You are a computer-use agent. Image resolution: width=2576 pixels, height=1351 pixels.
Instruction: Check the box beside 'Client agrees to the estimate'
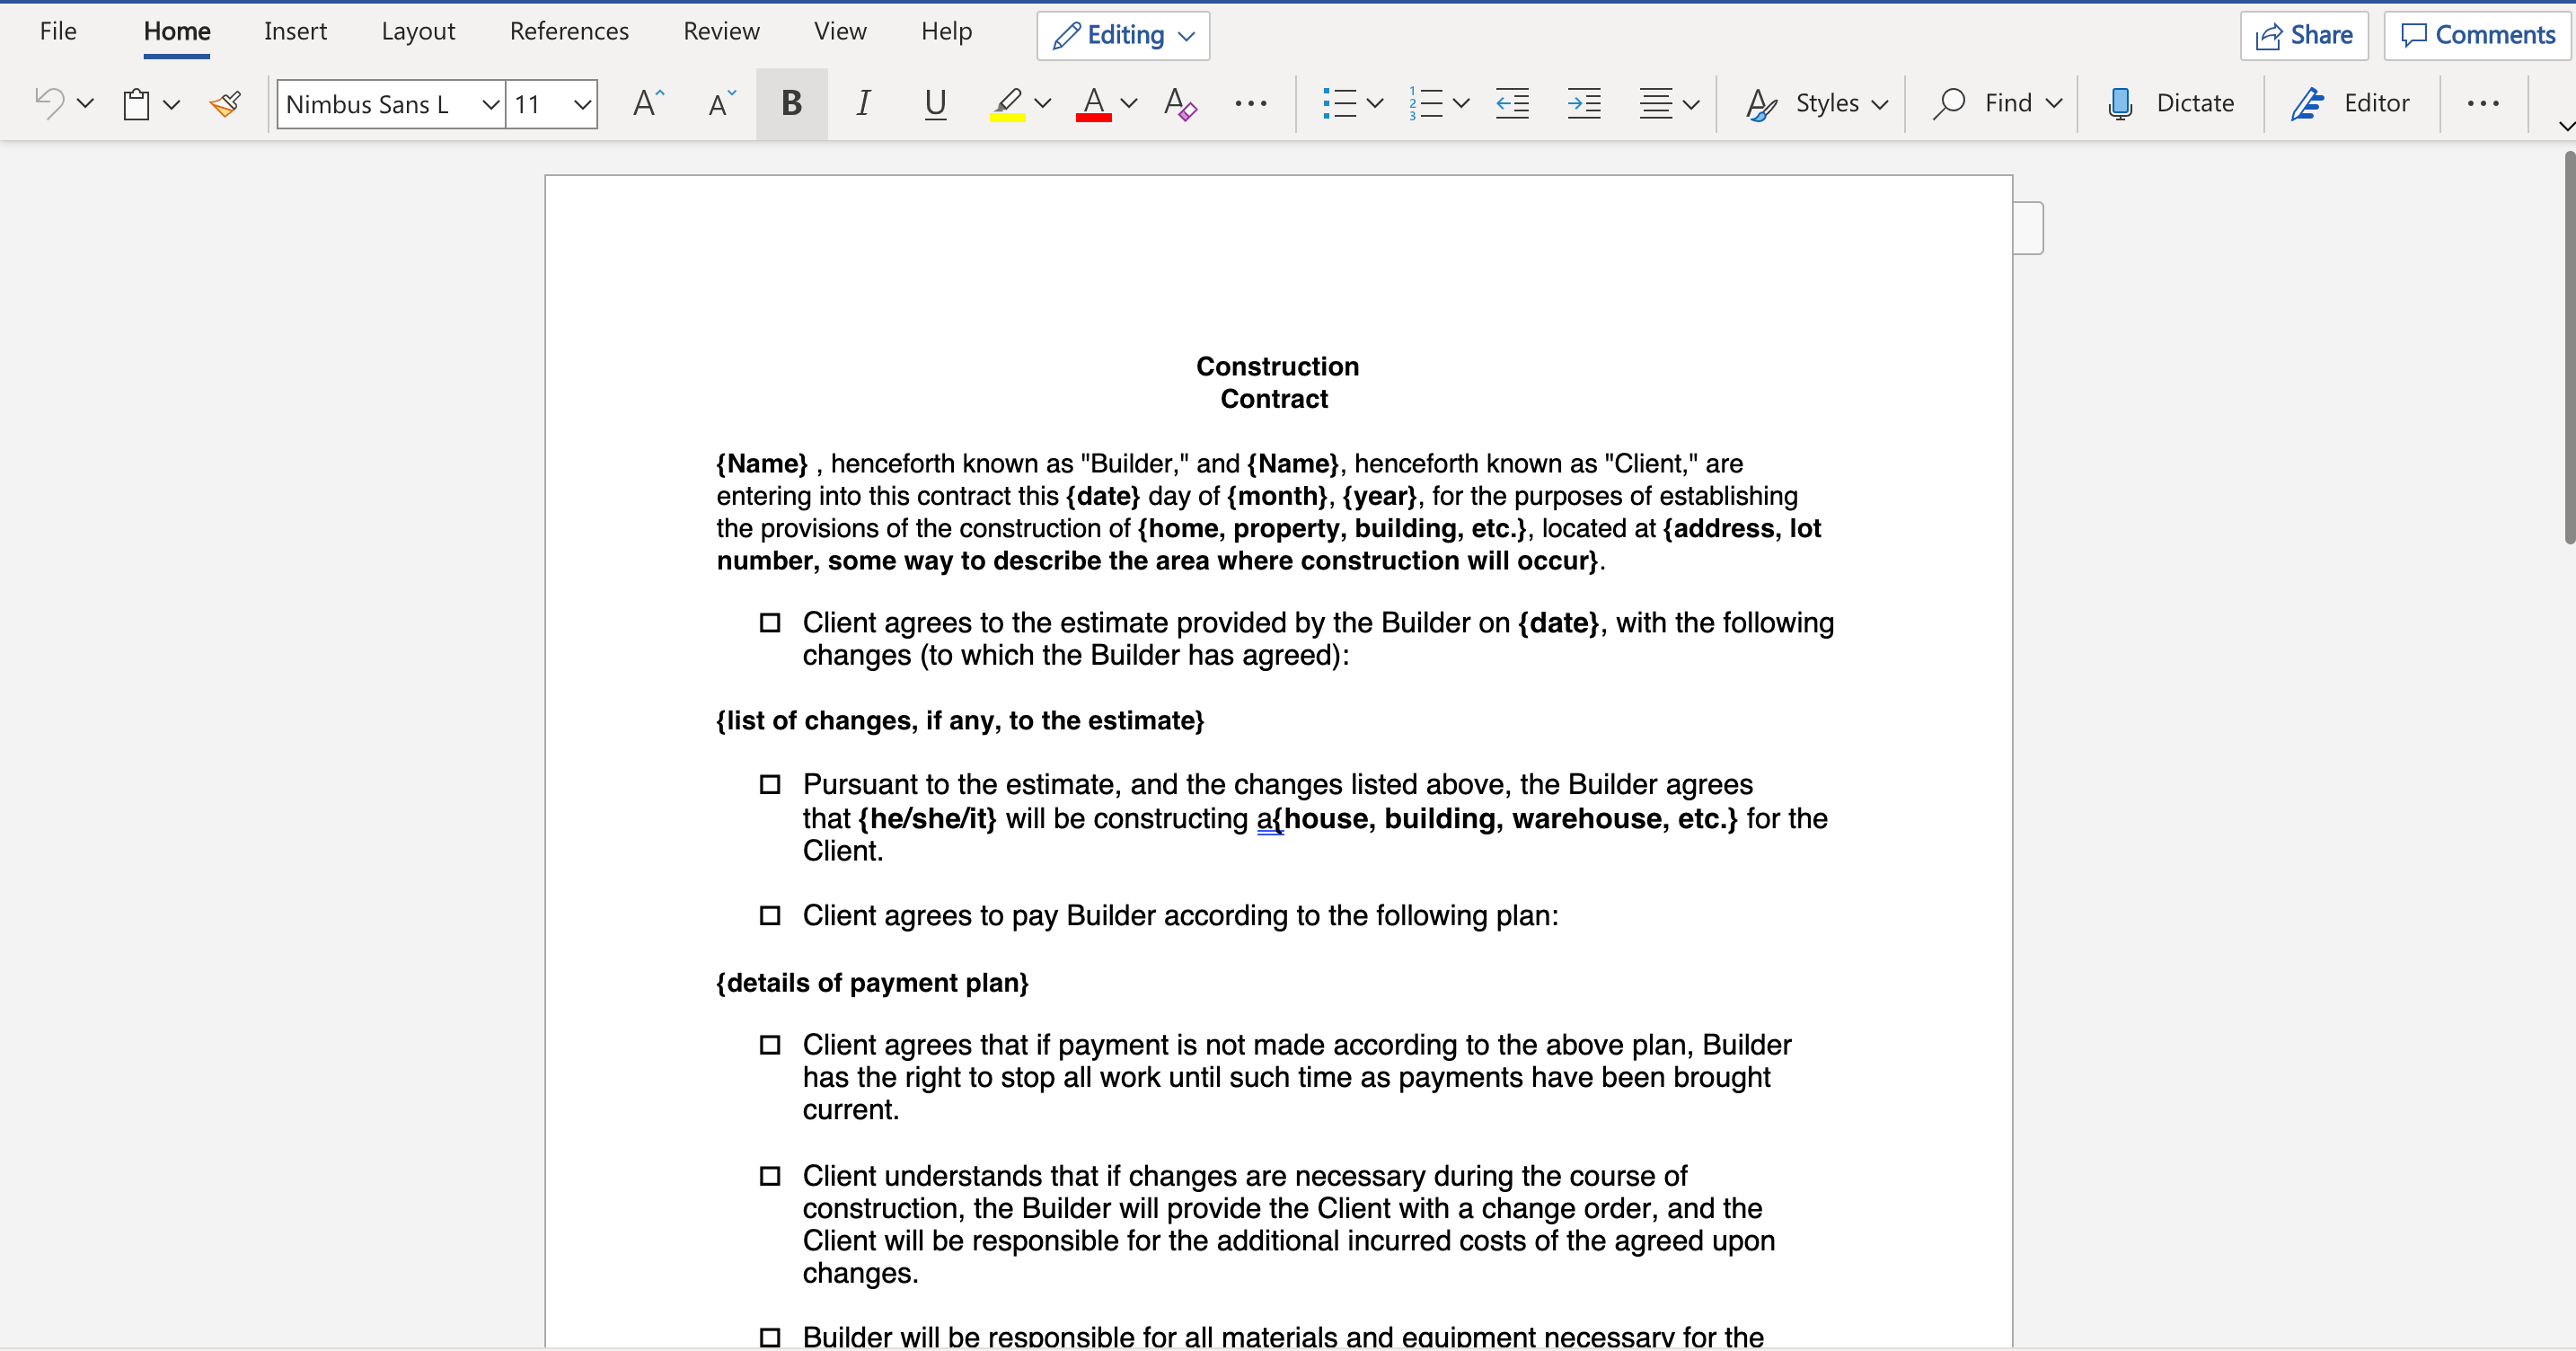click(x=770, y=623)
